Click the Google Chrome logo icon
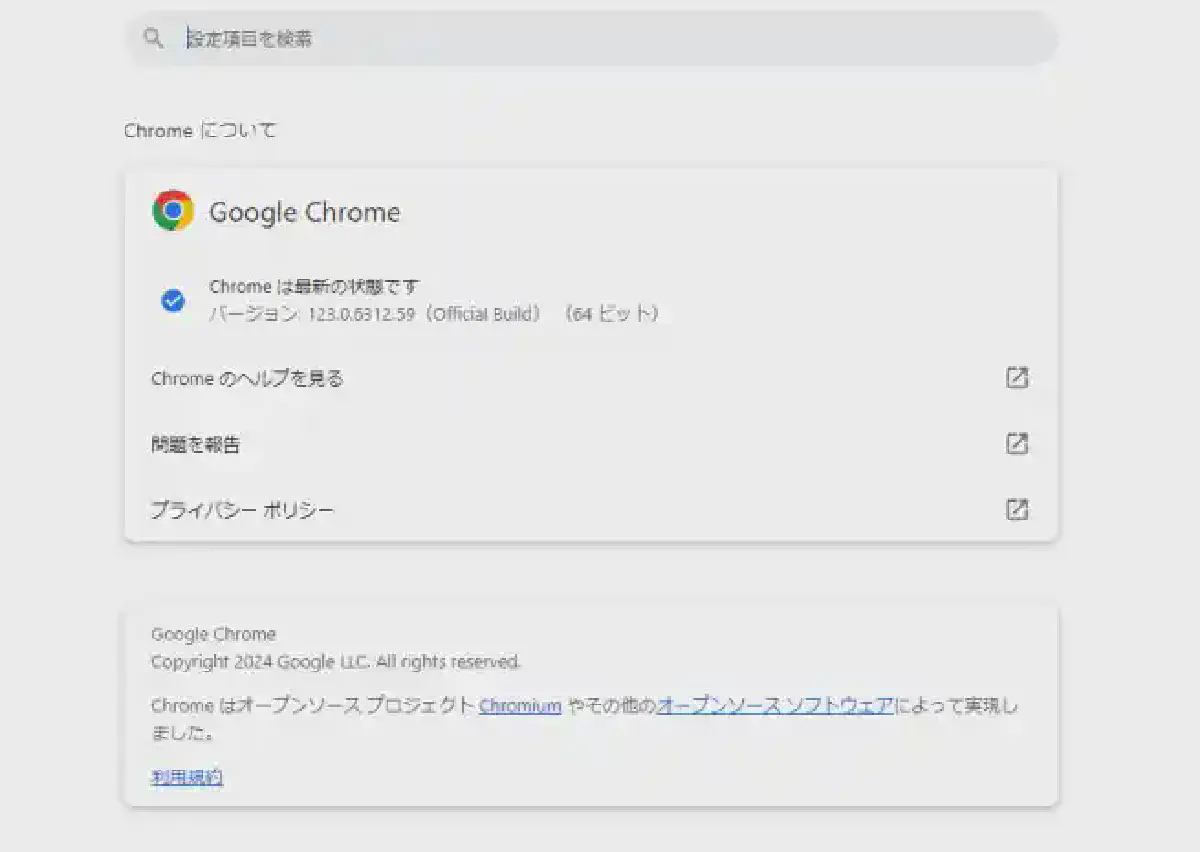 [x=173, y=211]
